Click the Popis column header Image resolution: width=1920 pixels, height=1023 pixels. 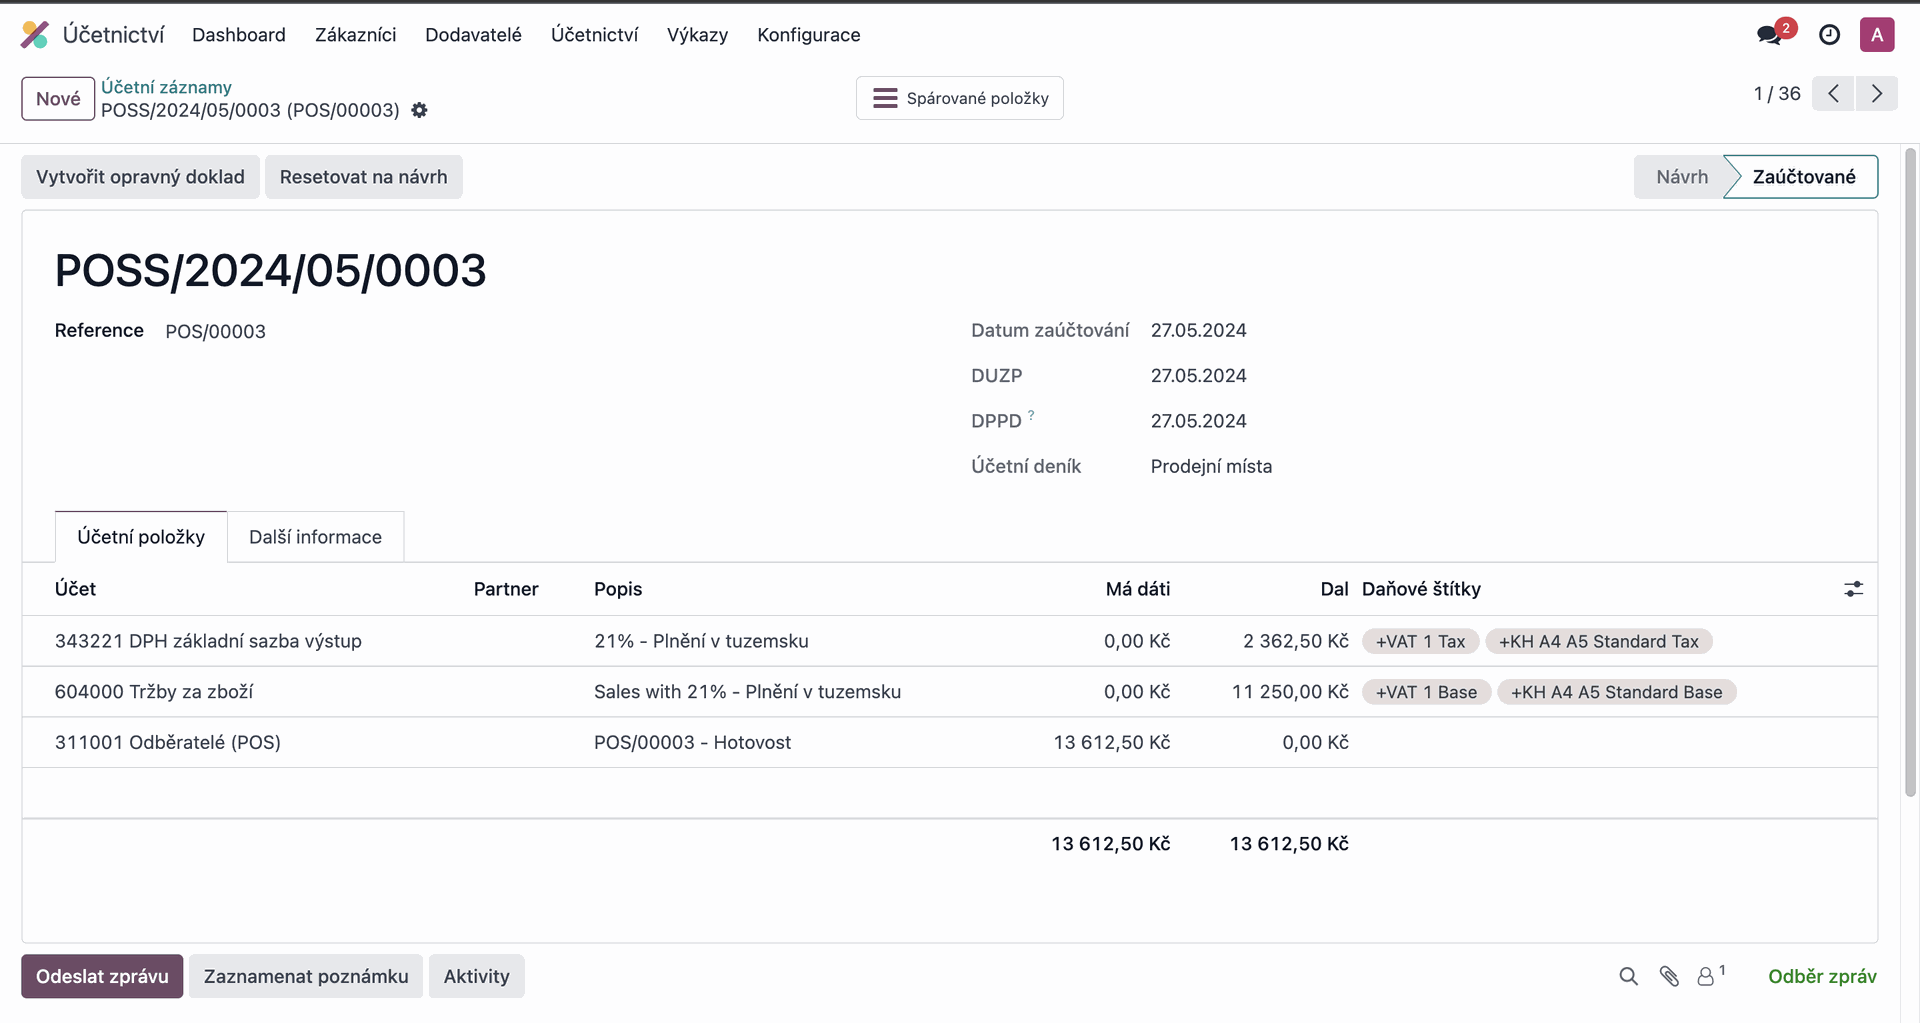click(x=618, y=589)
